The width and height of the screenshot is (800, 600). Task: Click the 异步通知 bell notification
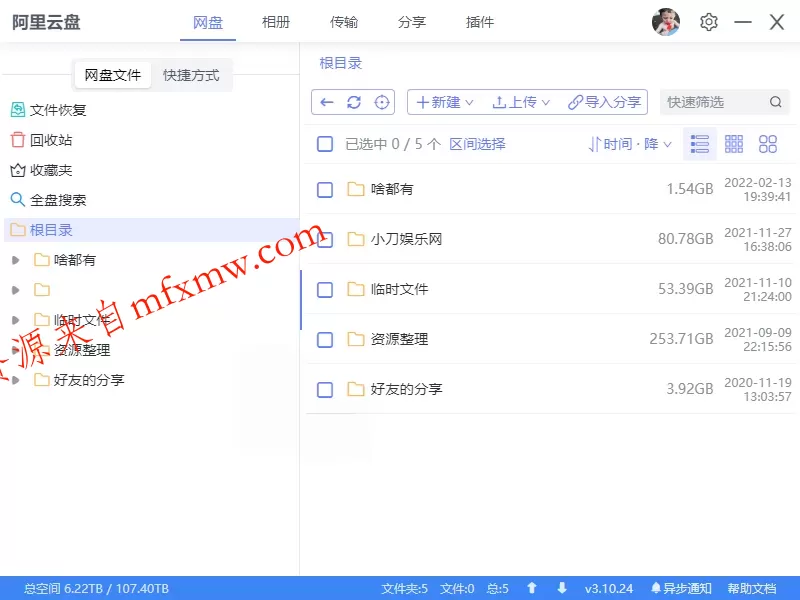coord(682,589)
